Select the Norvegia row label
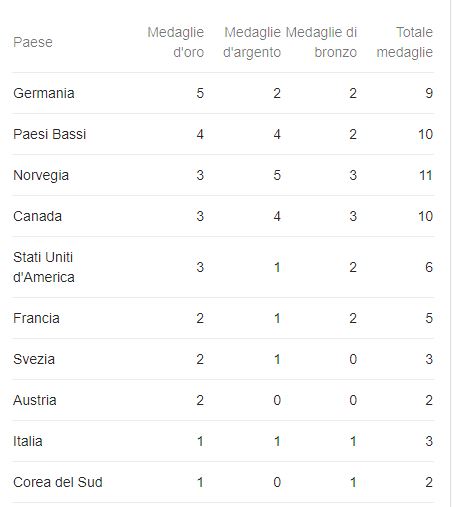 pos(41,175)
